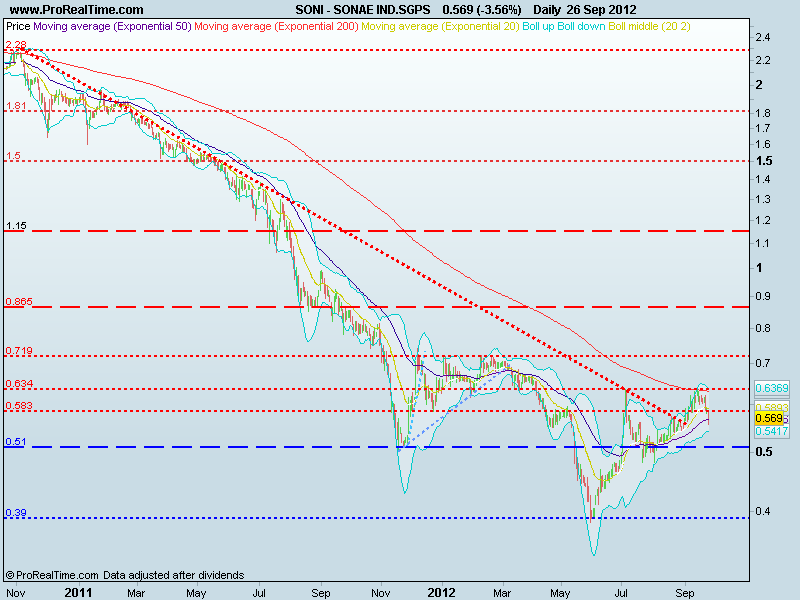The image size is (800, 600).
Task: Click the yellow 0.569 current price tag
Action: point(768,418)
